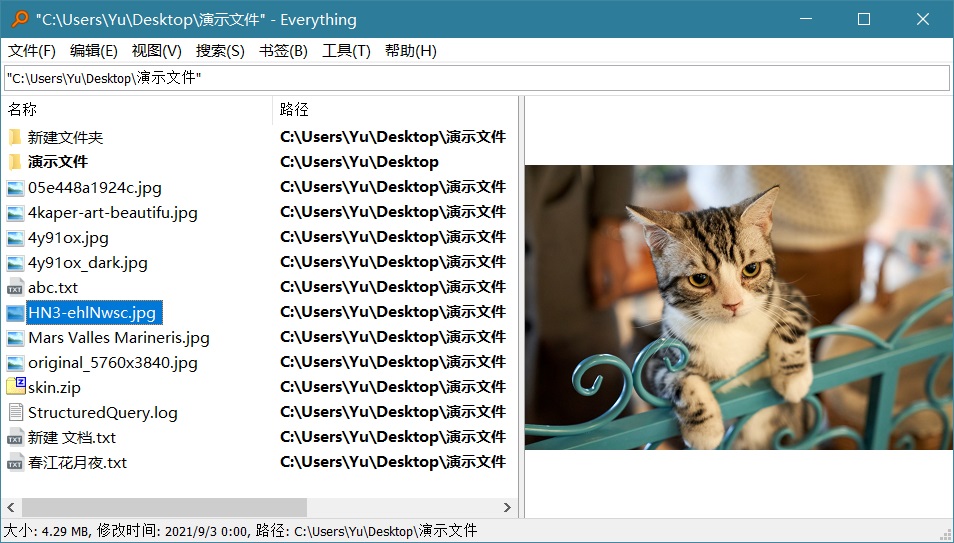Open the 文件(F) menu
This screenshot has height=543, width=954.
coord(32,51)
